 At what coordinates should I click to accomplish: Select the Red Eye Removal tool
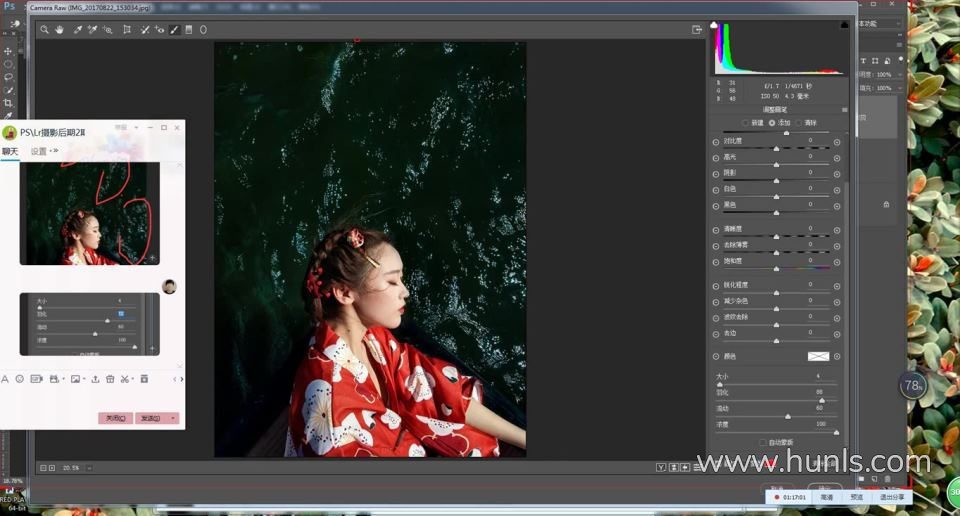point(159,29)
